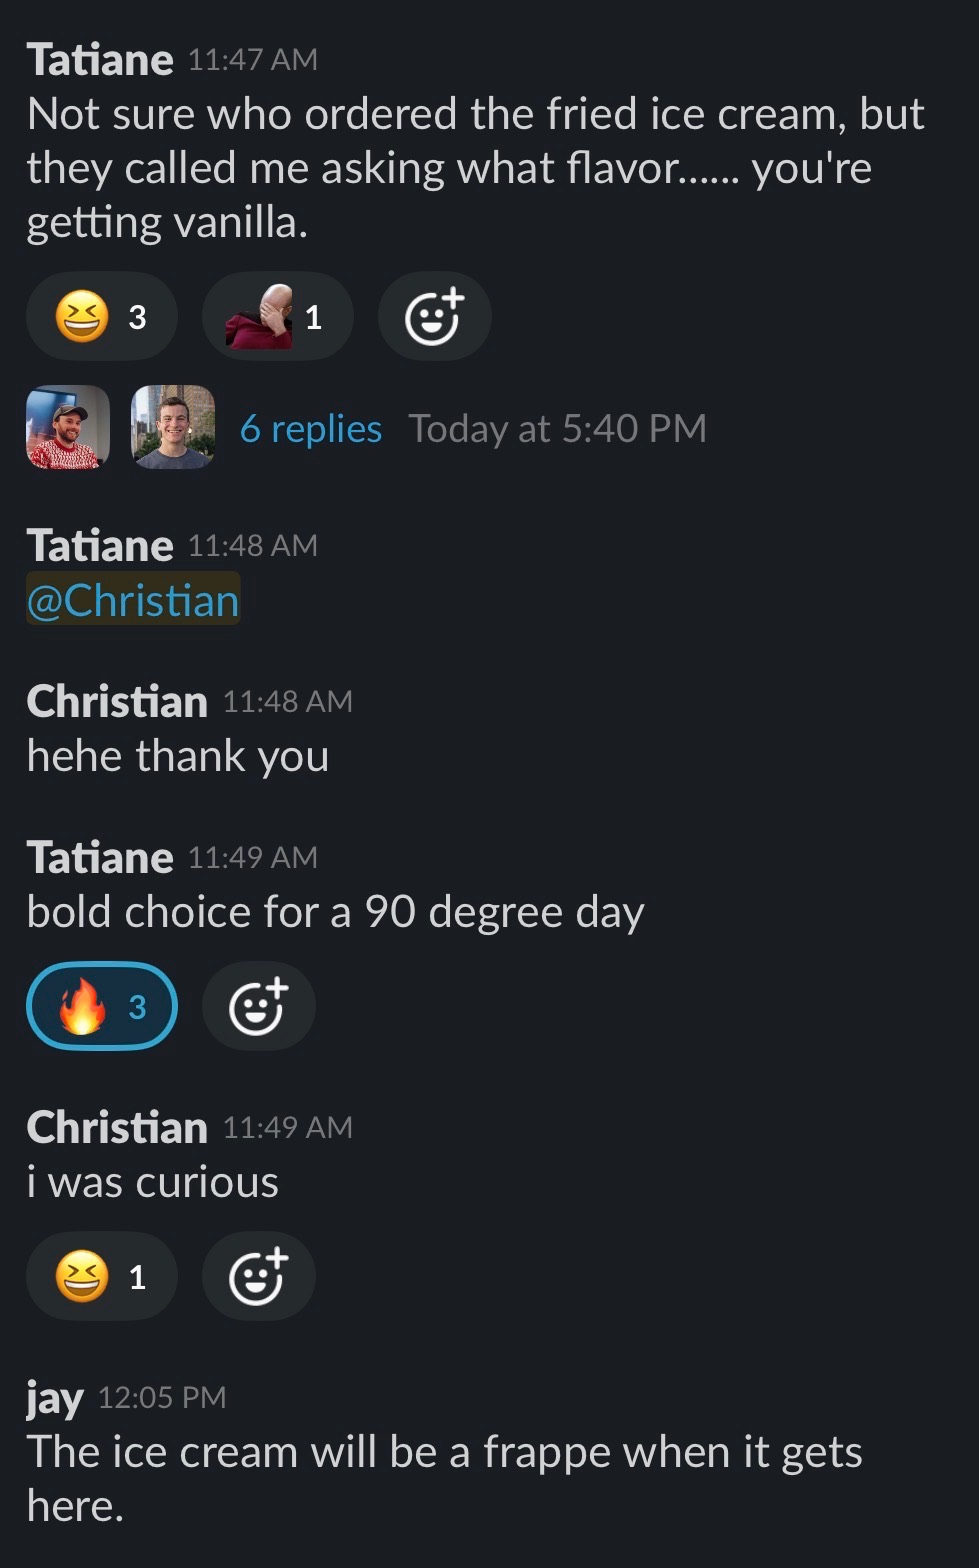Open Christian's profile from 'hehe thank you'
The width and height of the screenshot is (979, 1568).
click(117, 701)
